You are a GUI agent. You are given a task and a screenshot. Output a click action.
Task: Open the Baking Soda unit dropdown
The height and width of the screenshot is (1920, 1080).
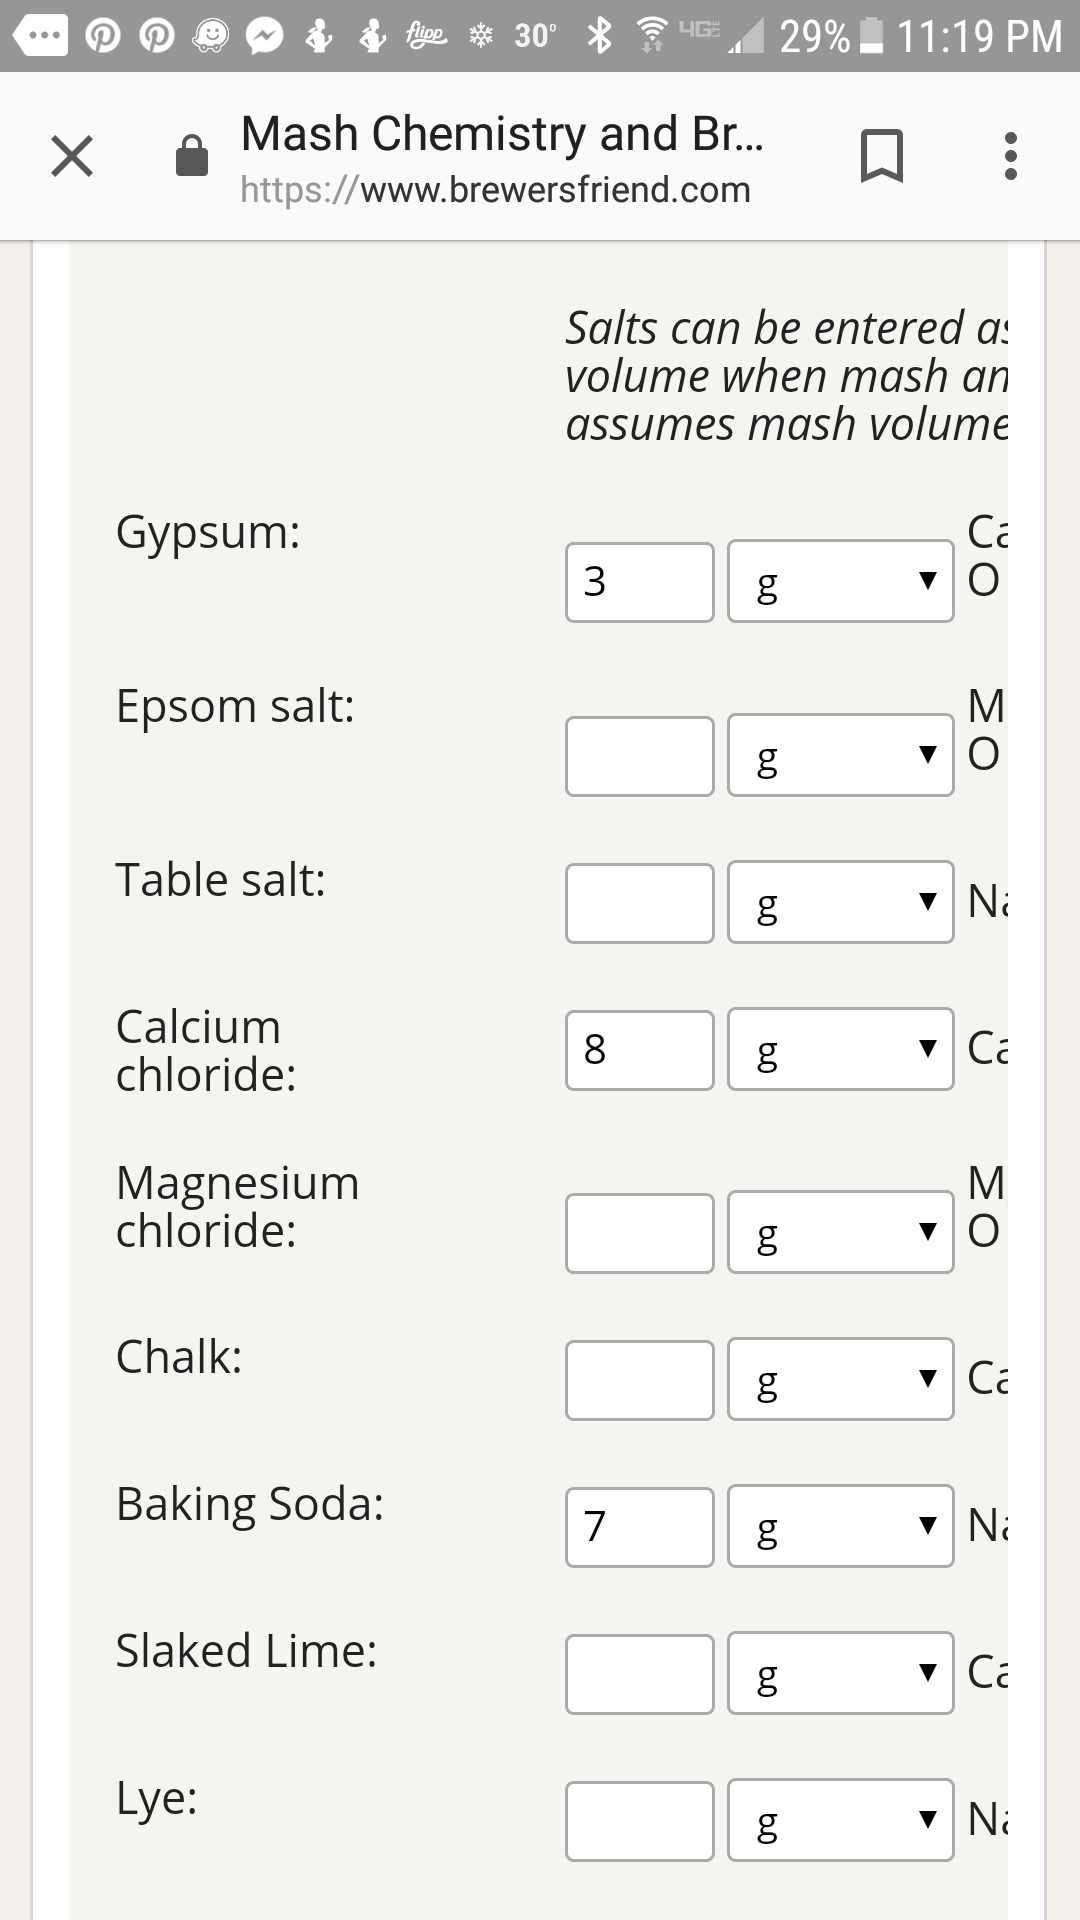tap(841, 1526)
